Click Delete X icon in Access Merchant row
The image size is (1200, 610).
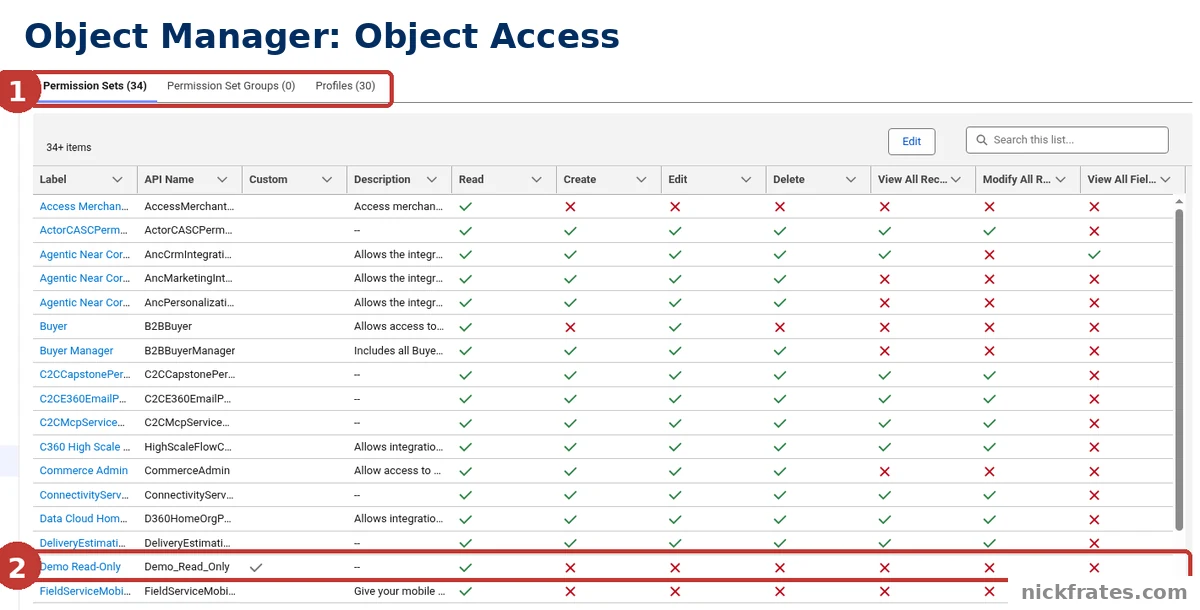tap(780, 207)
